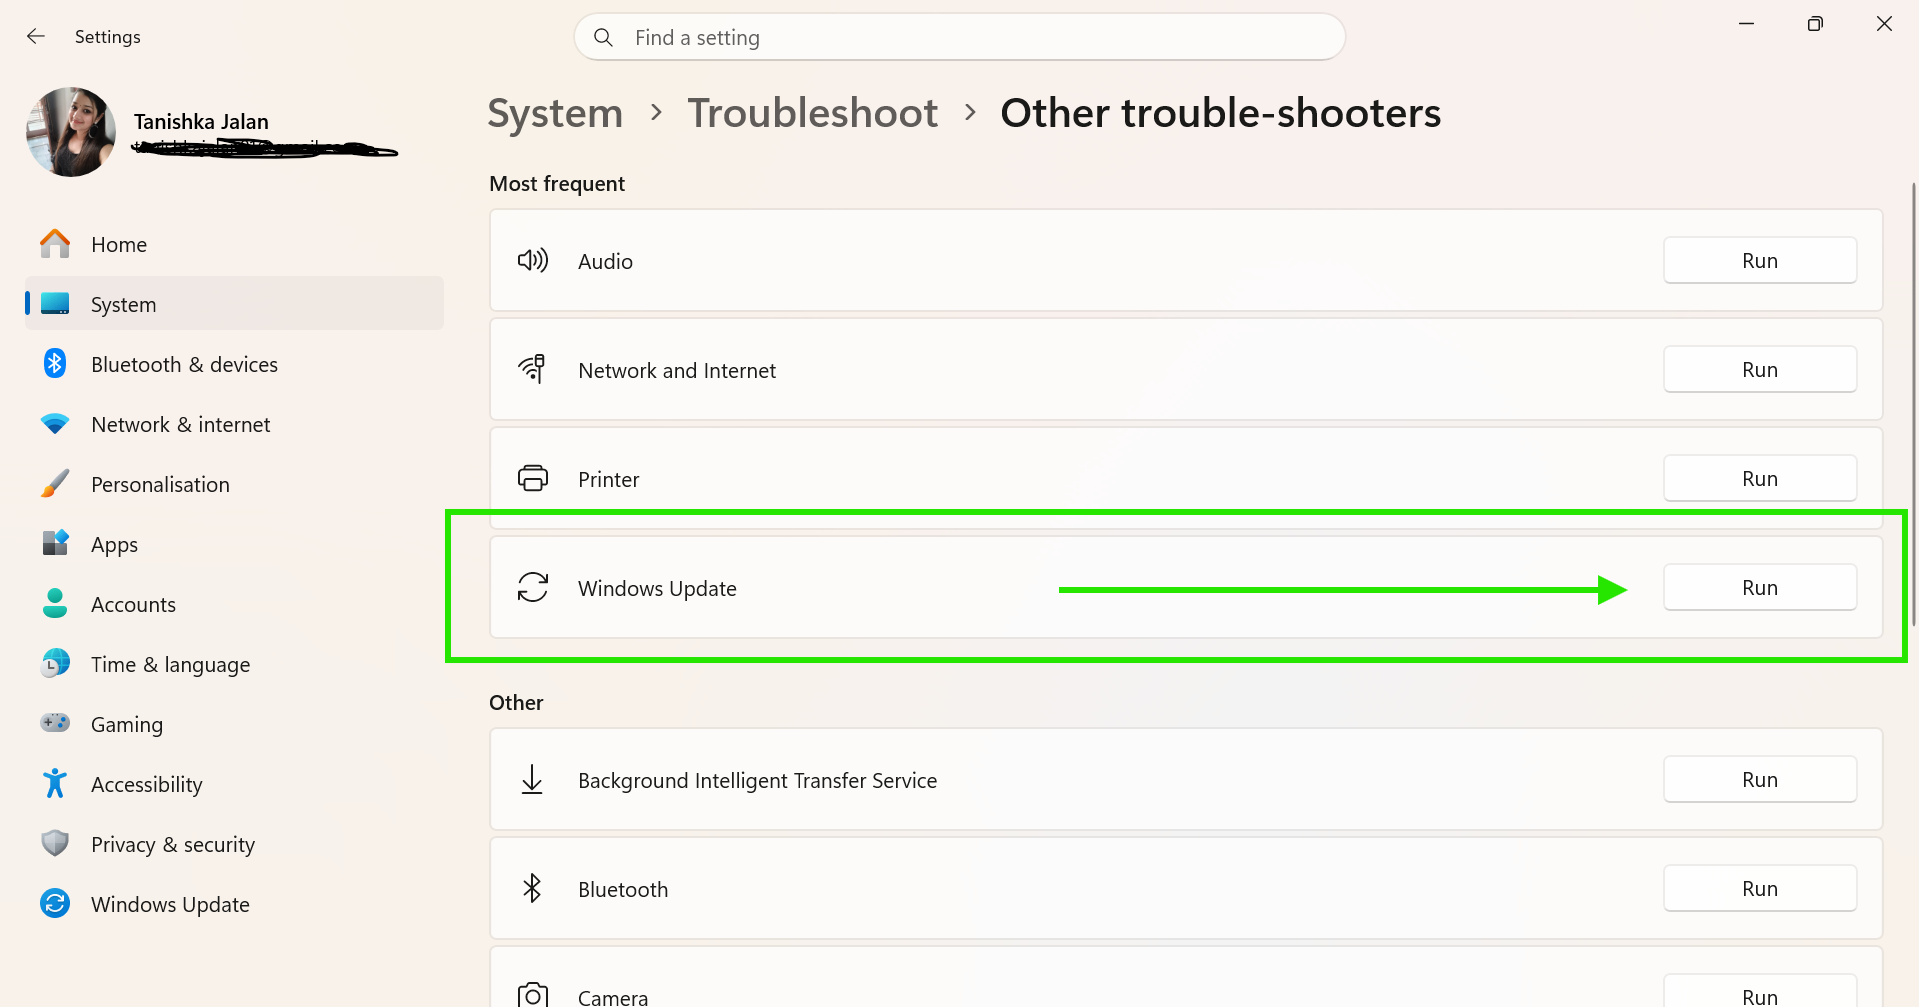Run the Network and Internet troubleshooter

(1760, 369)
